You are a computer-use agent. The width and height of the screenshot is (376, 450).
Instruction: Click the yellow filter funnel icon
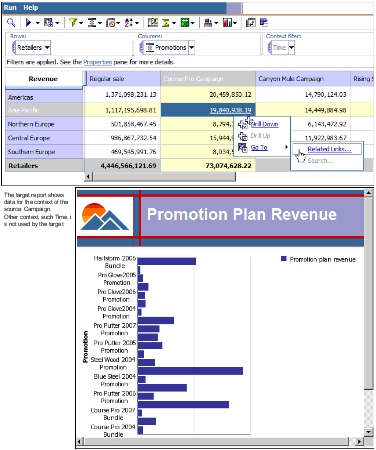pos(72,22)
